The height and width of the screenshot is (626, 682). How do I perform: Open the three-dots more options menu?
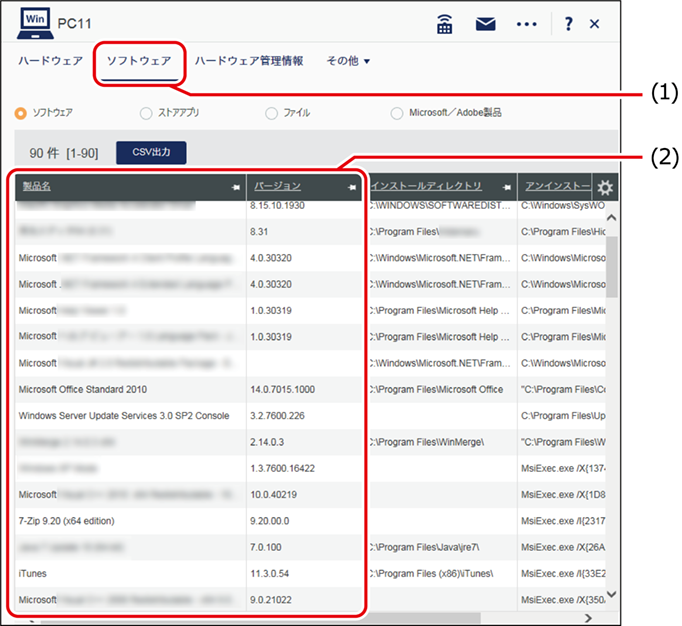(x=526, y=24)
